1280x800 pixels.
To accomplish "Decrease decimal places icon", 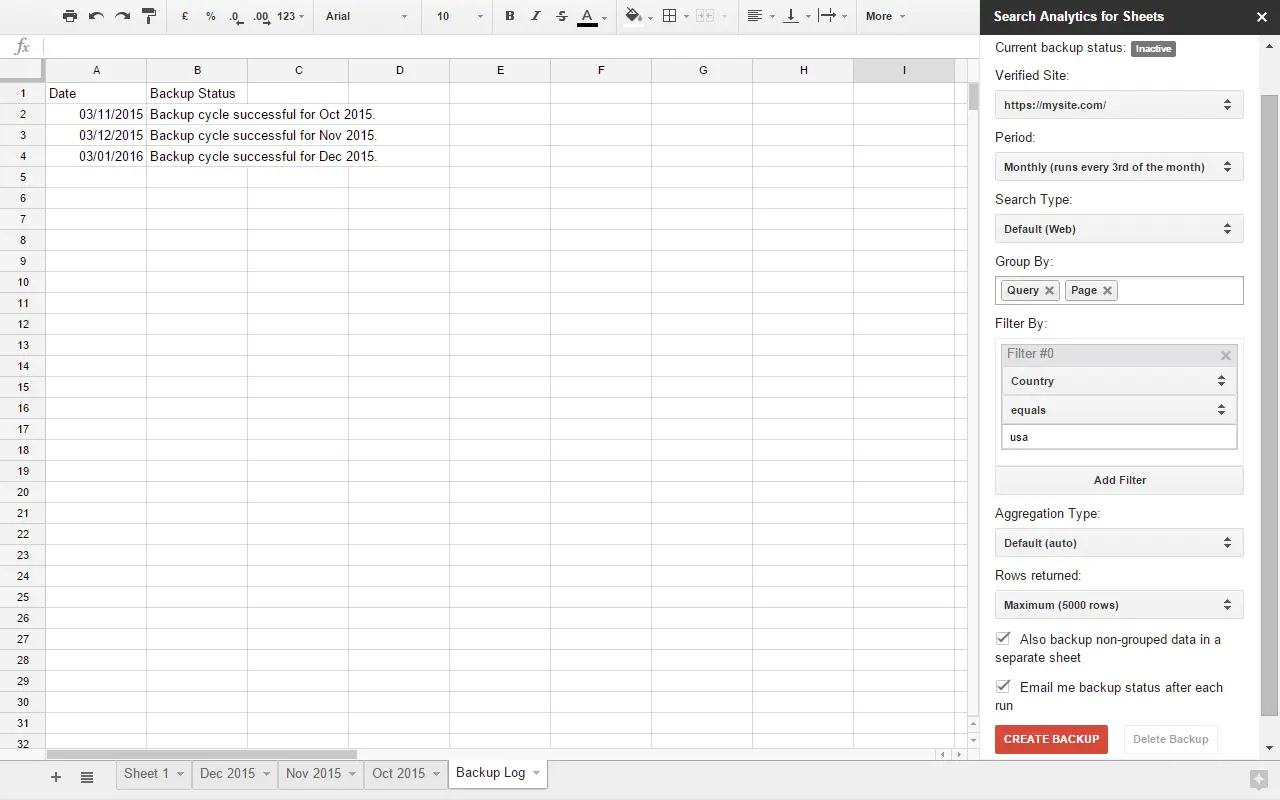I will 235,16.
